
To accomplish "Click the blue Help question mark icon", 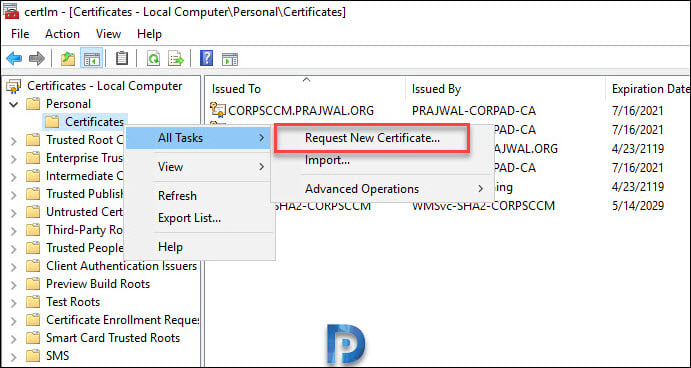I will 206,58.
